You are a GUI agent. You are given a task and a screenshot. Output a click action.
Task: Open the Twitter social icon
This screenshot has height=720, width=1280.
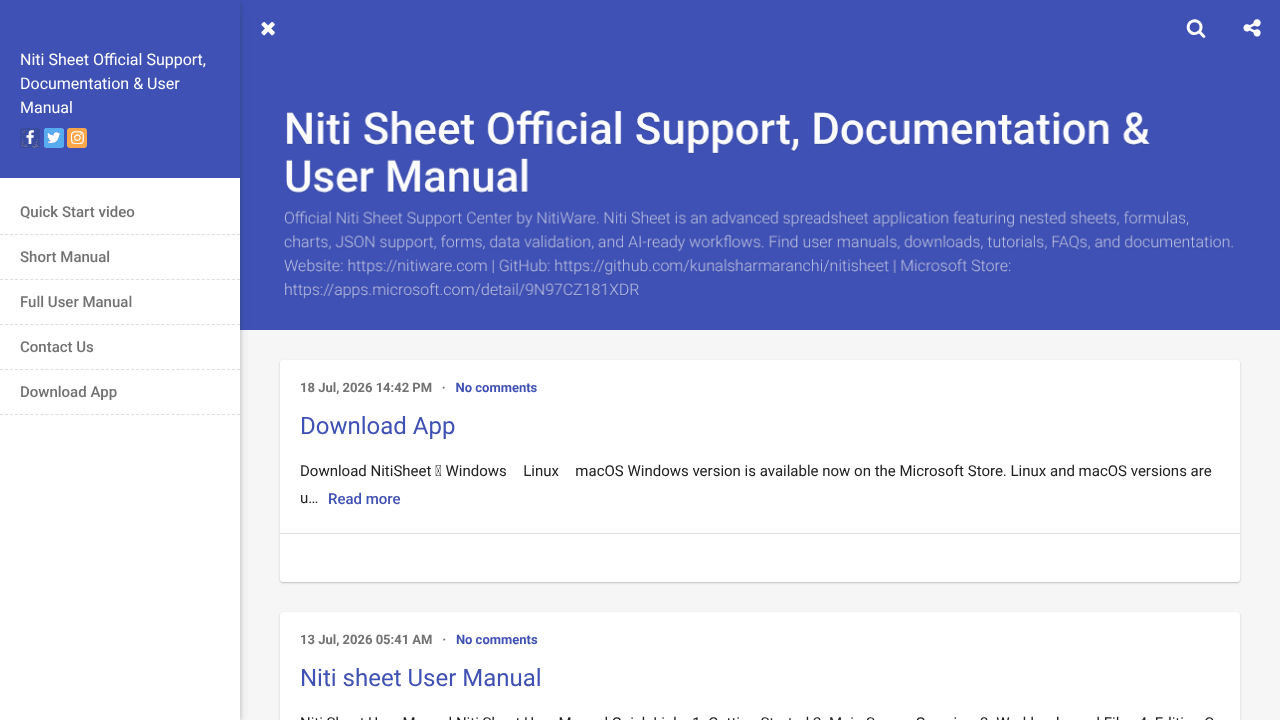pos(54,138)
